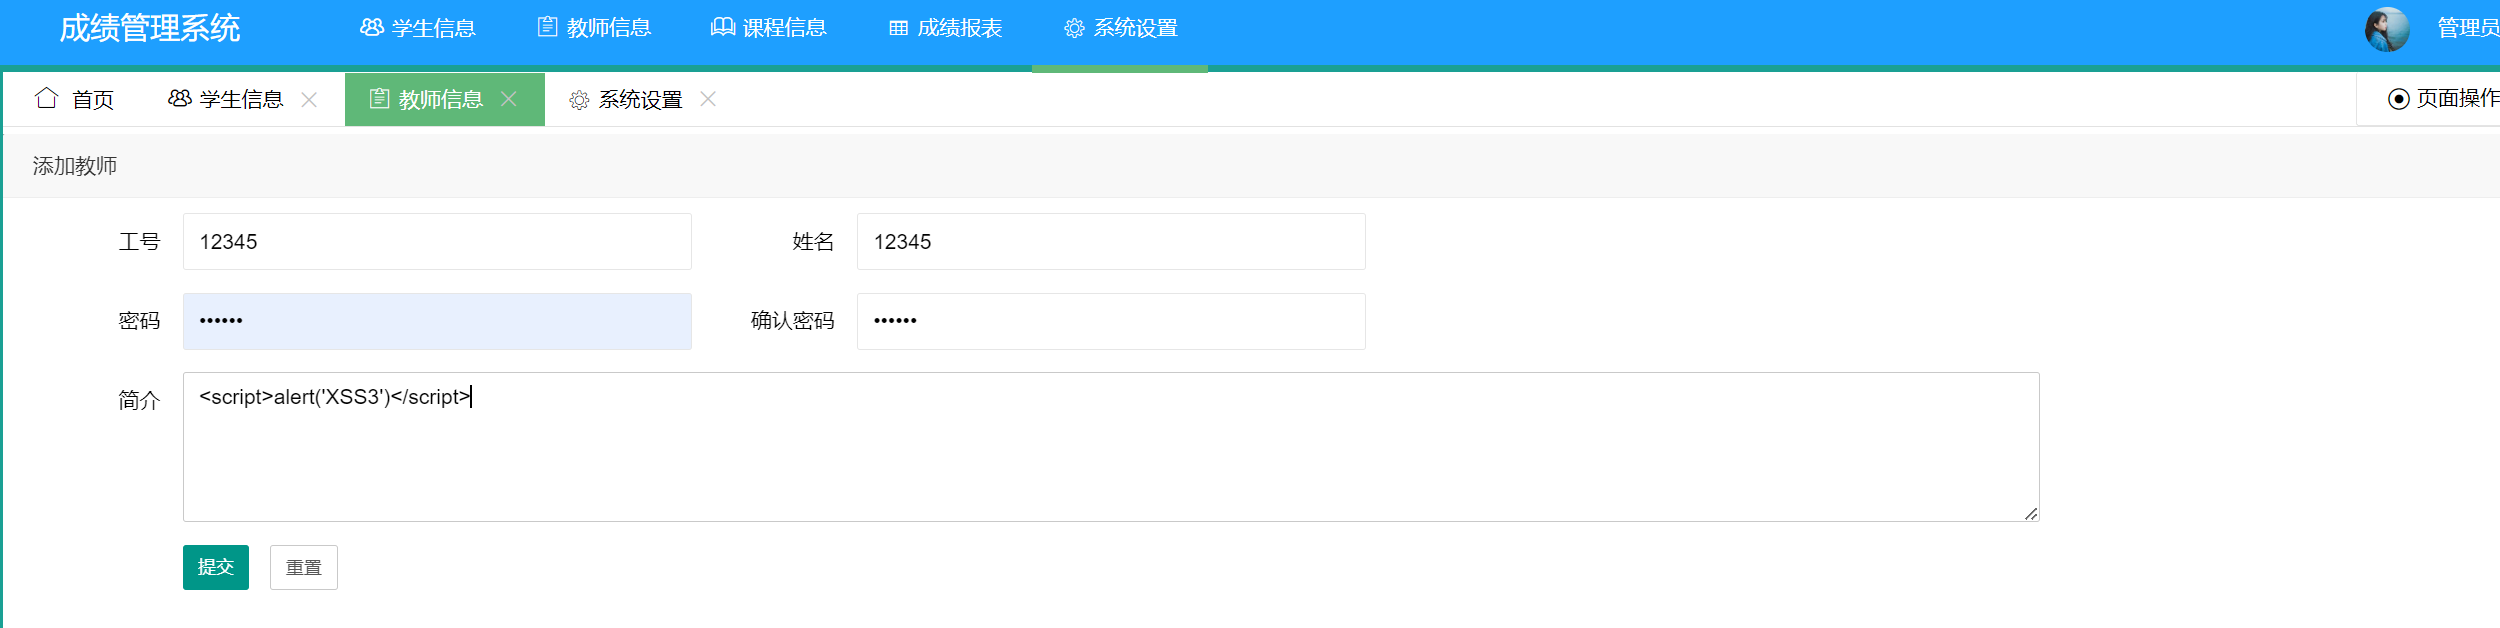Viewport: 2500px width, 628px height.
Task: Focus the 姓名 input field
Action: (x=1111, y=241)
